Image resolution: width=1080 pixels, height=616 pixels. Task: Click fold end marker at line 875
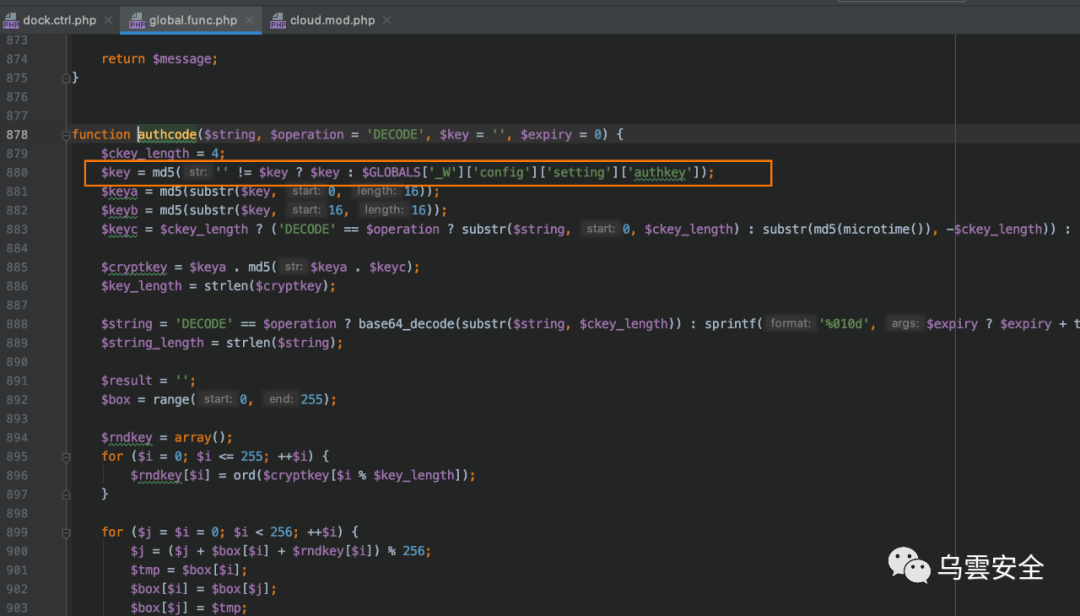(x=66, y=78)
